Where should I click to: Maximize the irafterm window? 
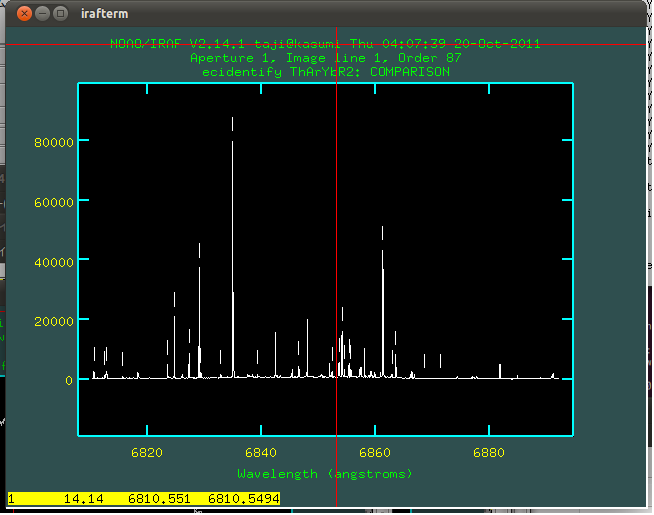[60, 14]
